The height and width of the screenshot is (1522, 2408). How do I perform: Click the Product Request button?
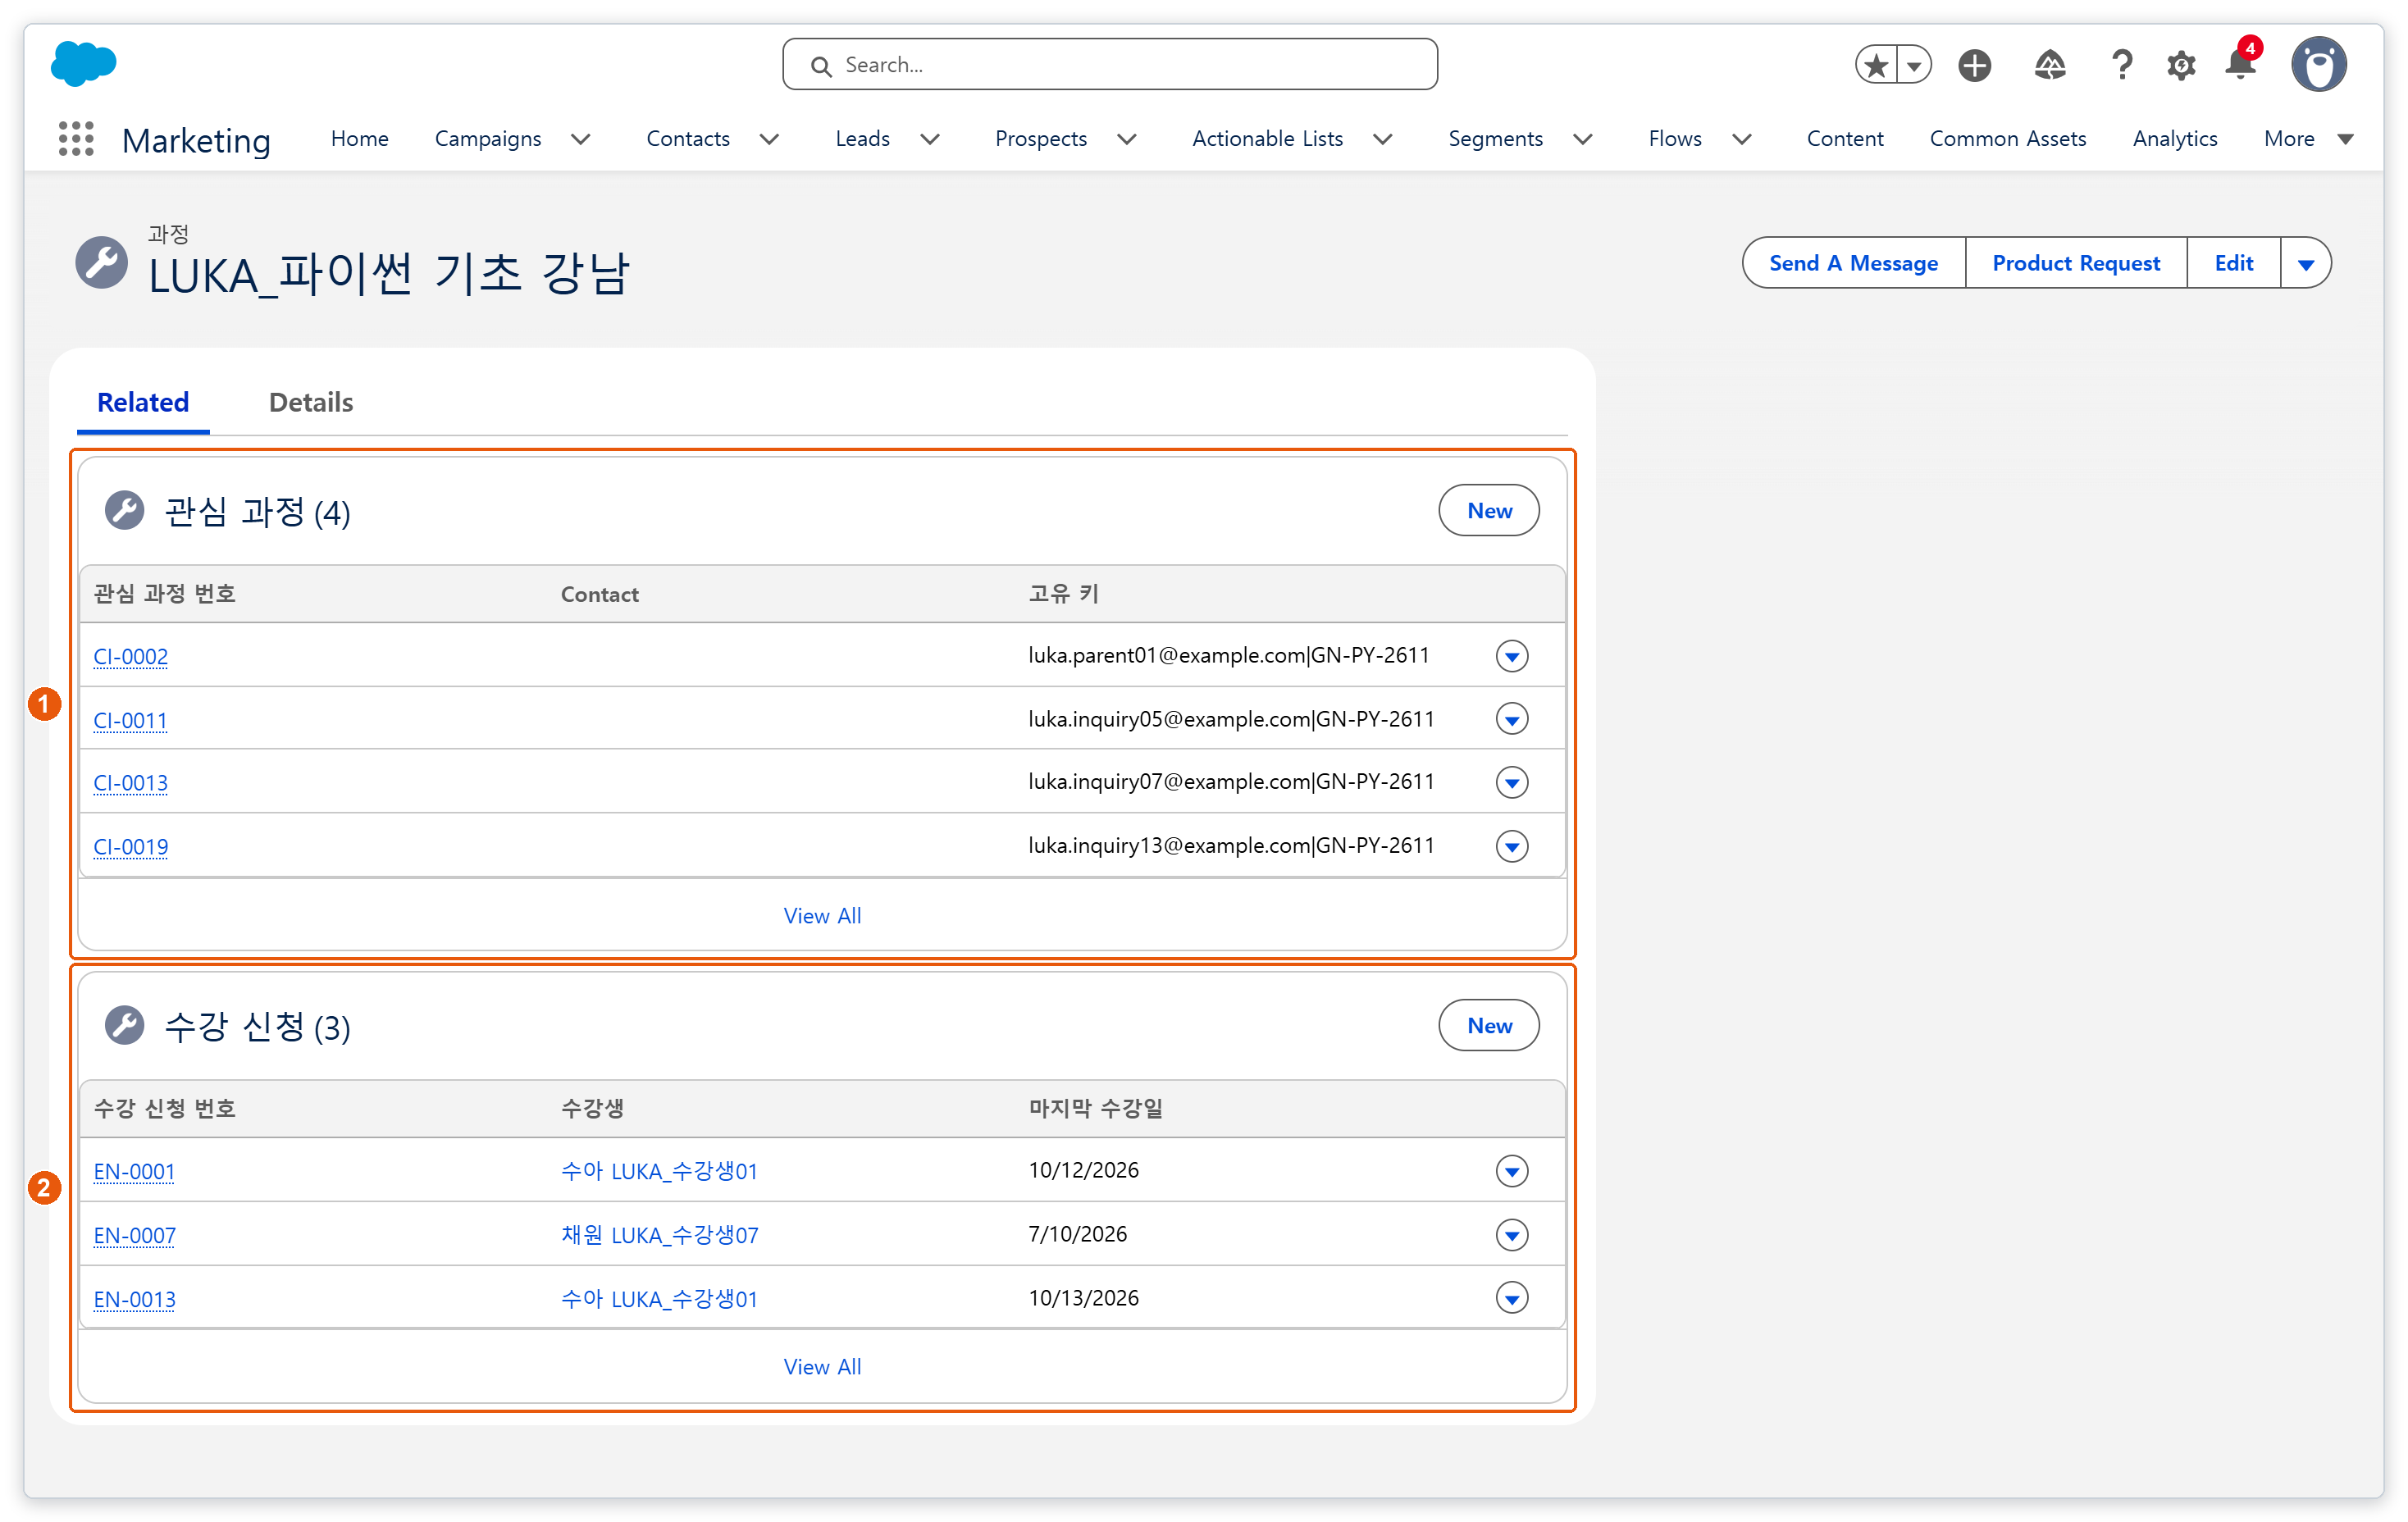(2076, 263)
